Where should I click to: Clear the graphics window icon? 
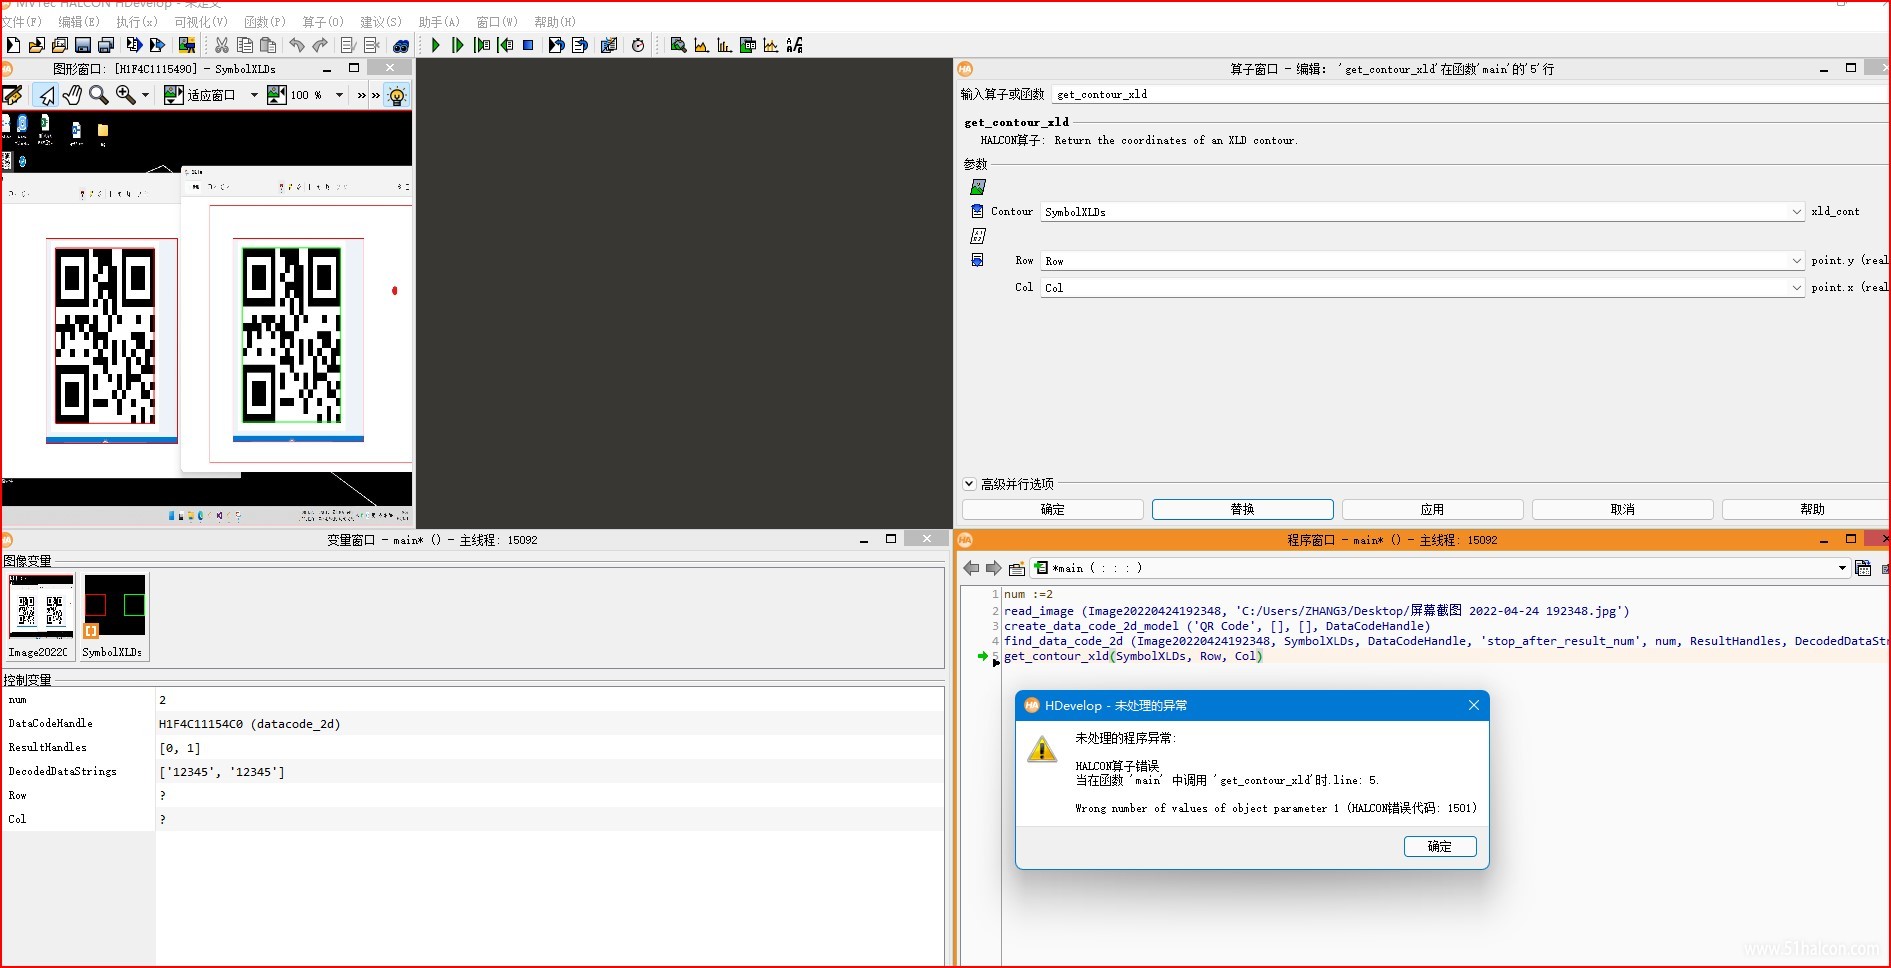click(13, 95)
